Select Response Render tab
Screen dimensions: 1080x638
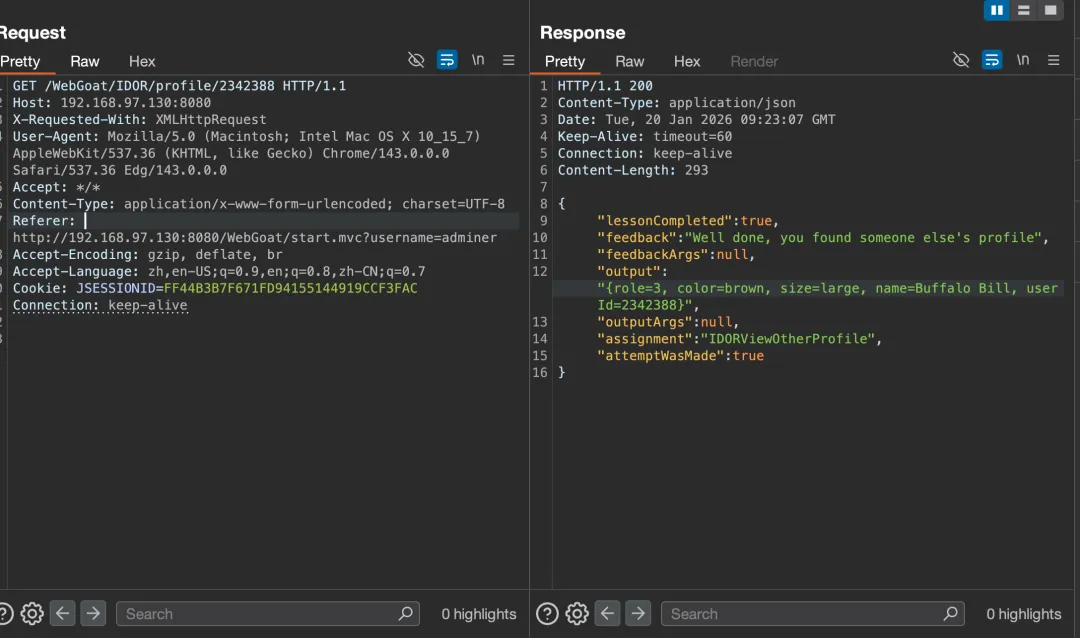pyautogui.click(x=754, y=61)
